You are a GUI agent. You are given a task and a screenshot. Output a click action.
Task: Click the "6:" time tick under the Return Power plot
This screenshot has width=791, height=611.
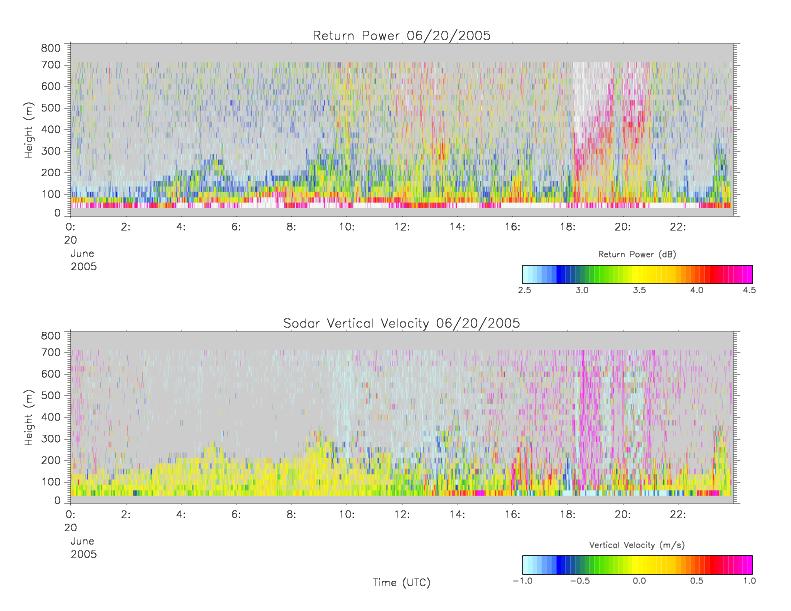(x=236, y=227)
